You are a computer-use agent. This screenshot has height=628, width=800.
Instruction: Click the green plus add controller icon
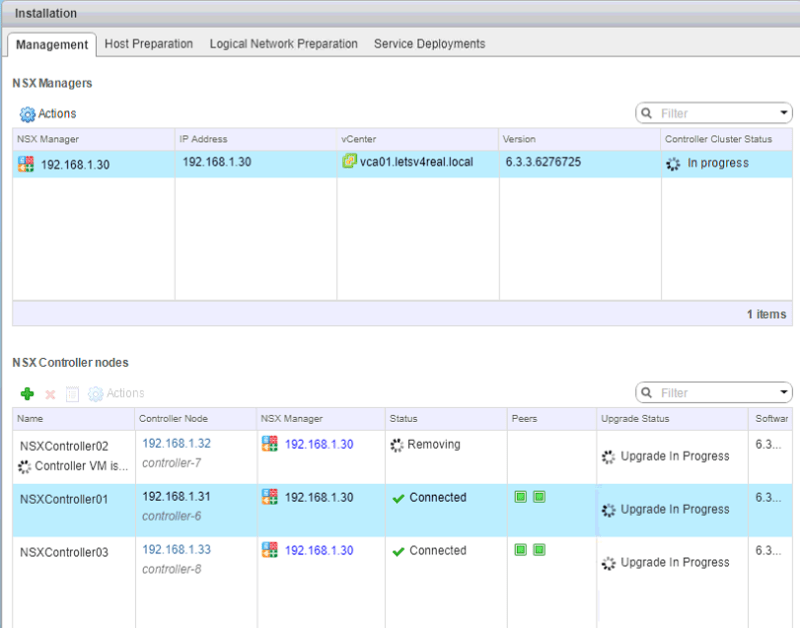27,394
